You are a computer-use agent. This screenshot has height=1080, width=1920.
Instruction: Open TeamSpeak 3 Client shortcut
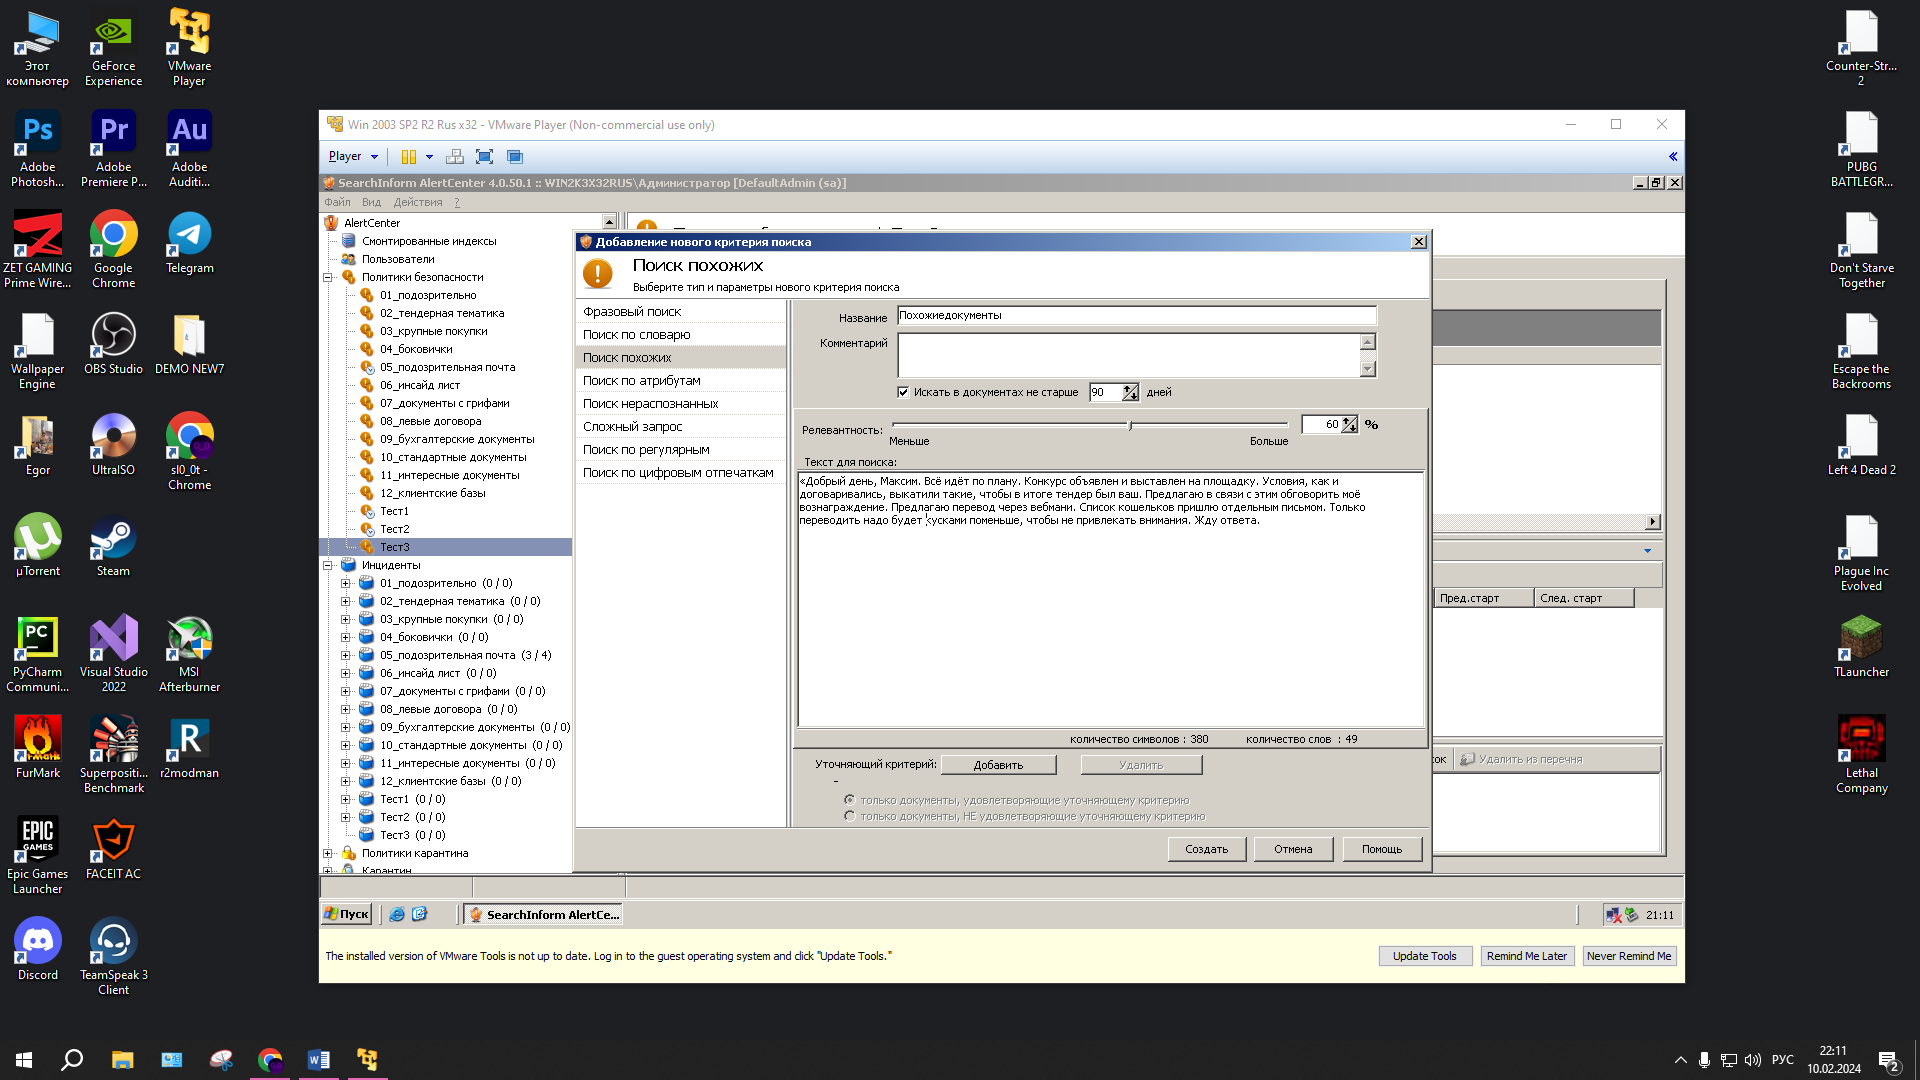(113, 957)
